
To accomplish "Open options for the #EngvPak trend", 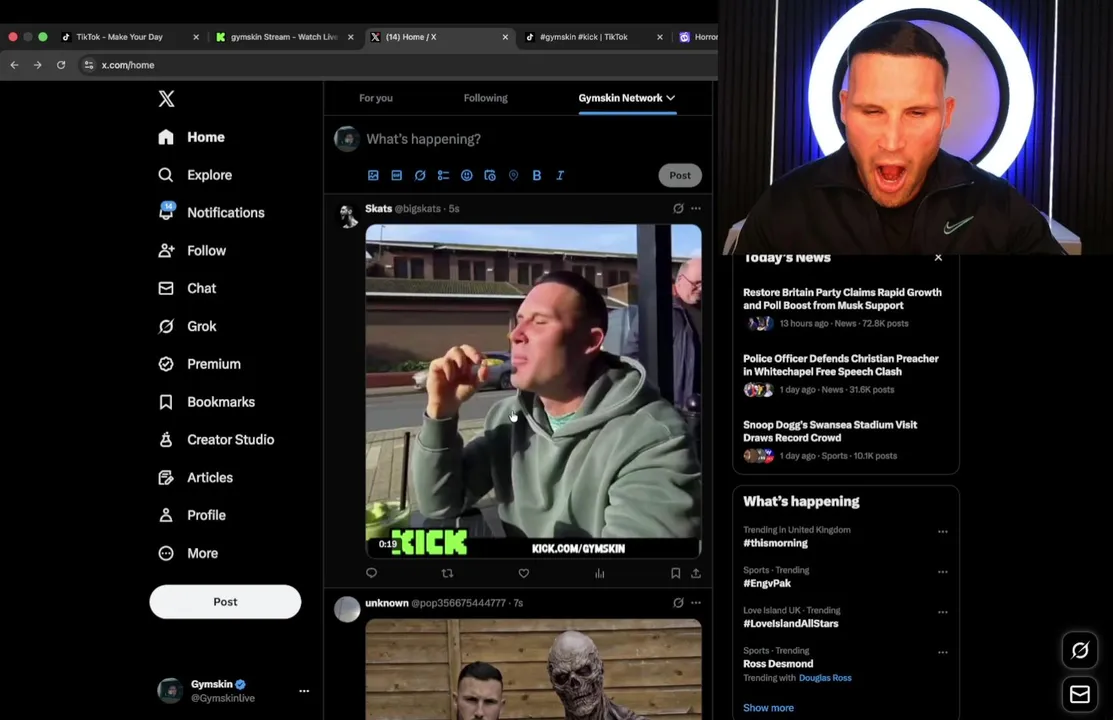I will 943,572.
